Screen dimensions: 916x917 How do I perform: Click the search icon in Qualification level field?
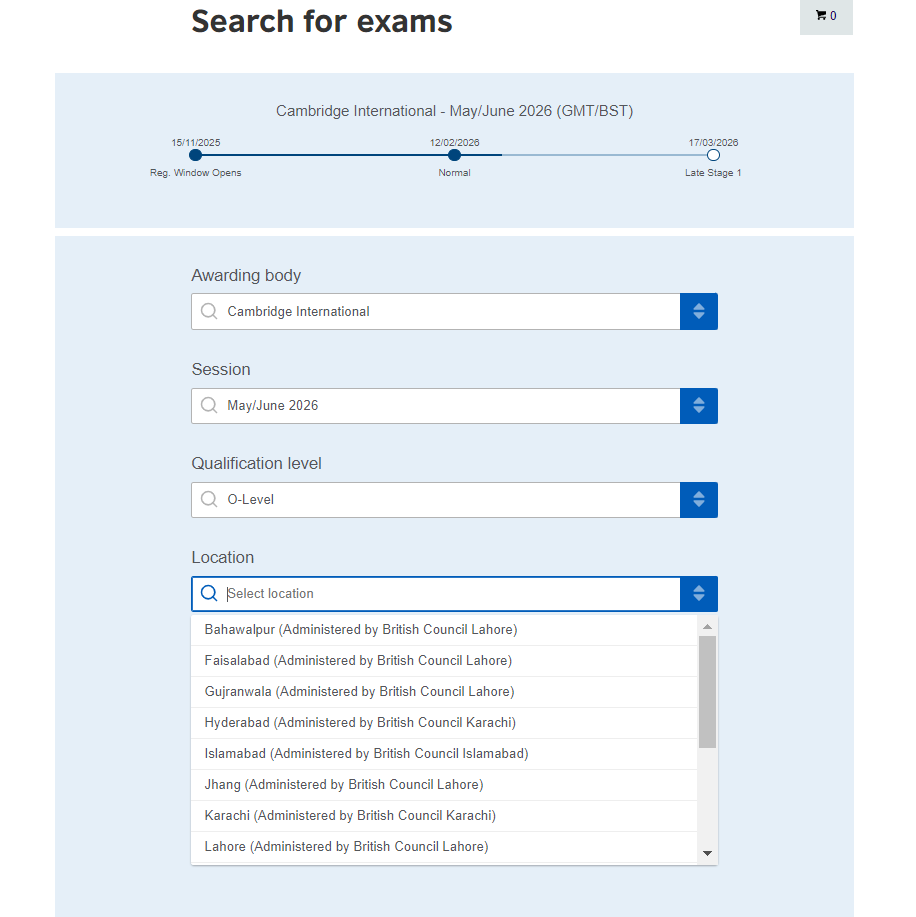pyautogui.click(x=209, y=499)
